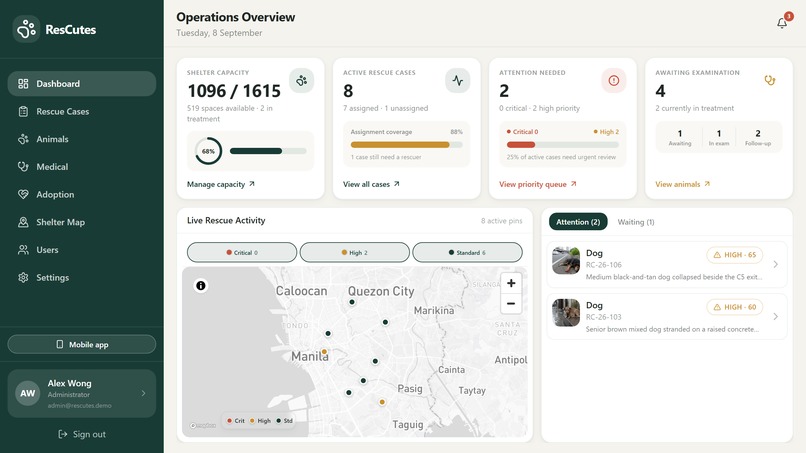Click the map info icon
This screenshot has width=806, height=453.
tap(200, 285)
